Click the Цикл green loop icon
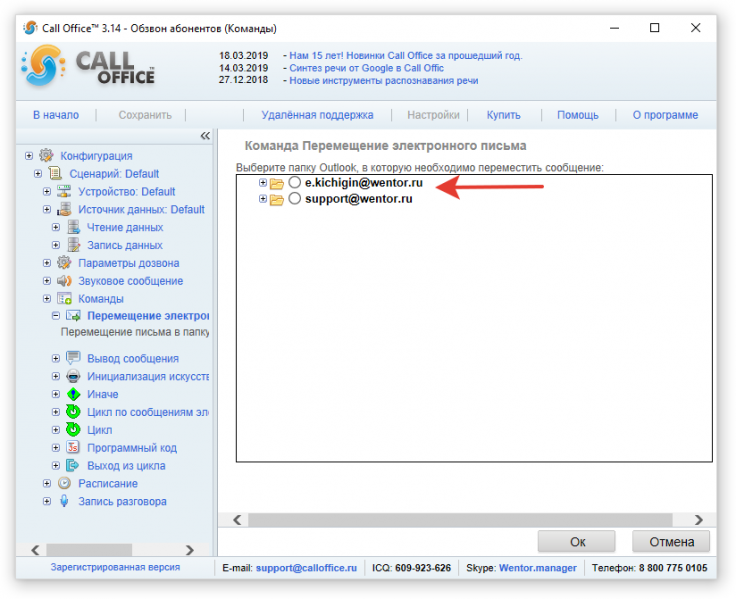The image size is (736, 599). 73,430
